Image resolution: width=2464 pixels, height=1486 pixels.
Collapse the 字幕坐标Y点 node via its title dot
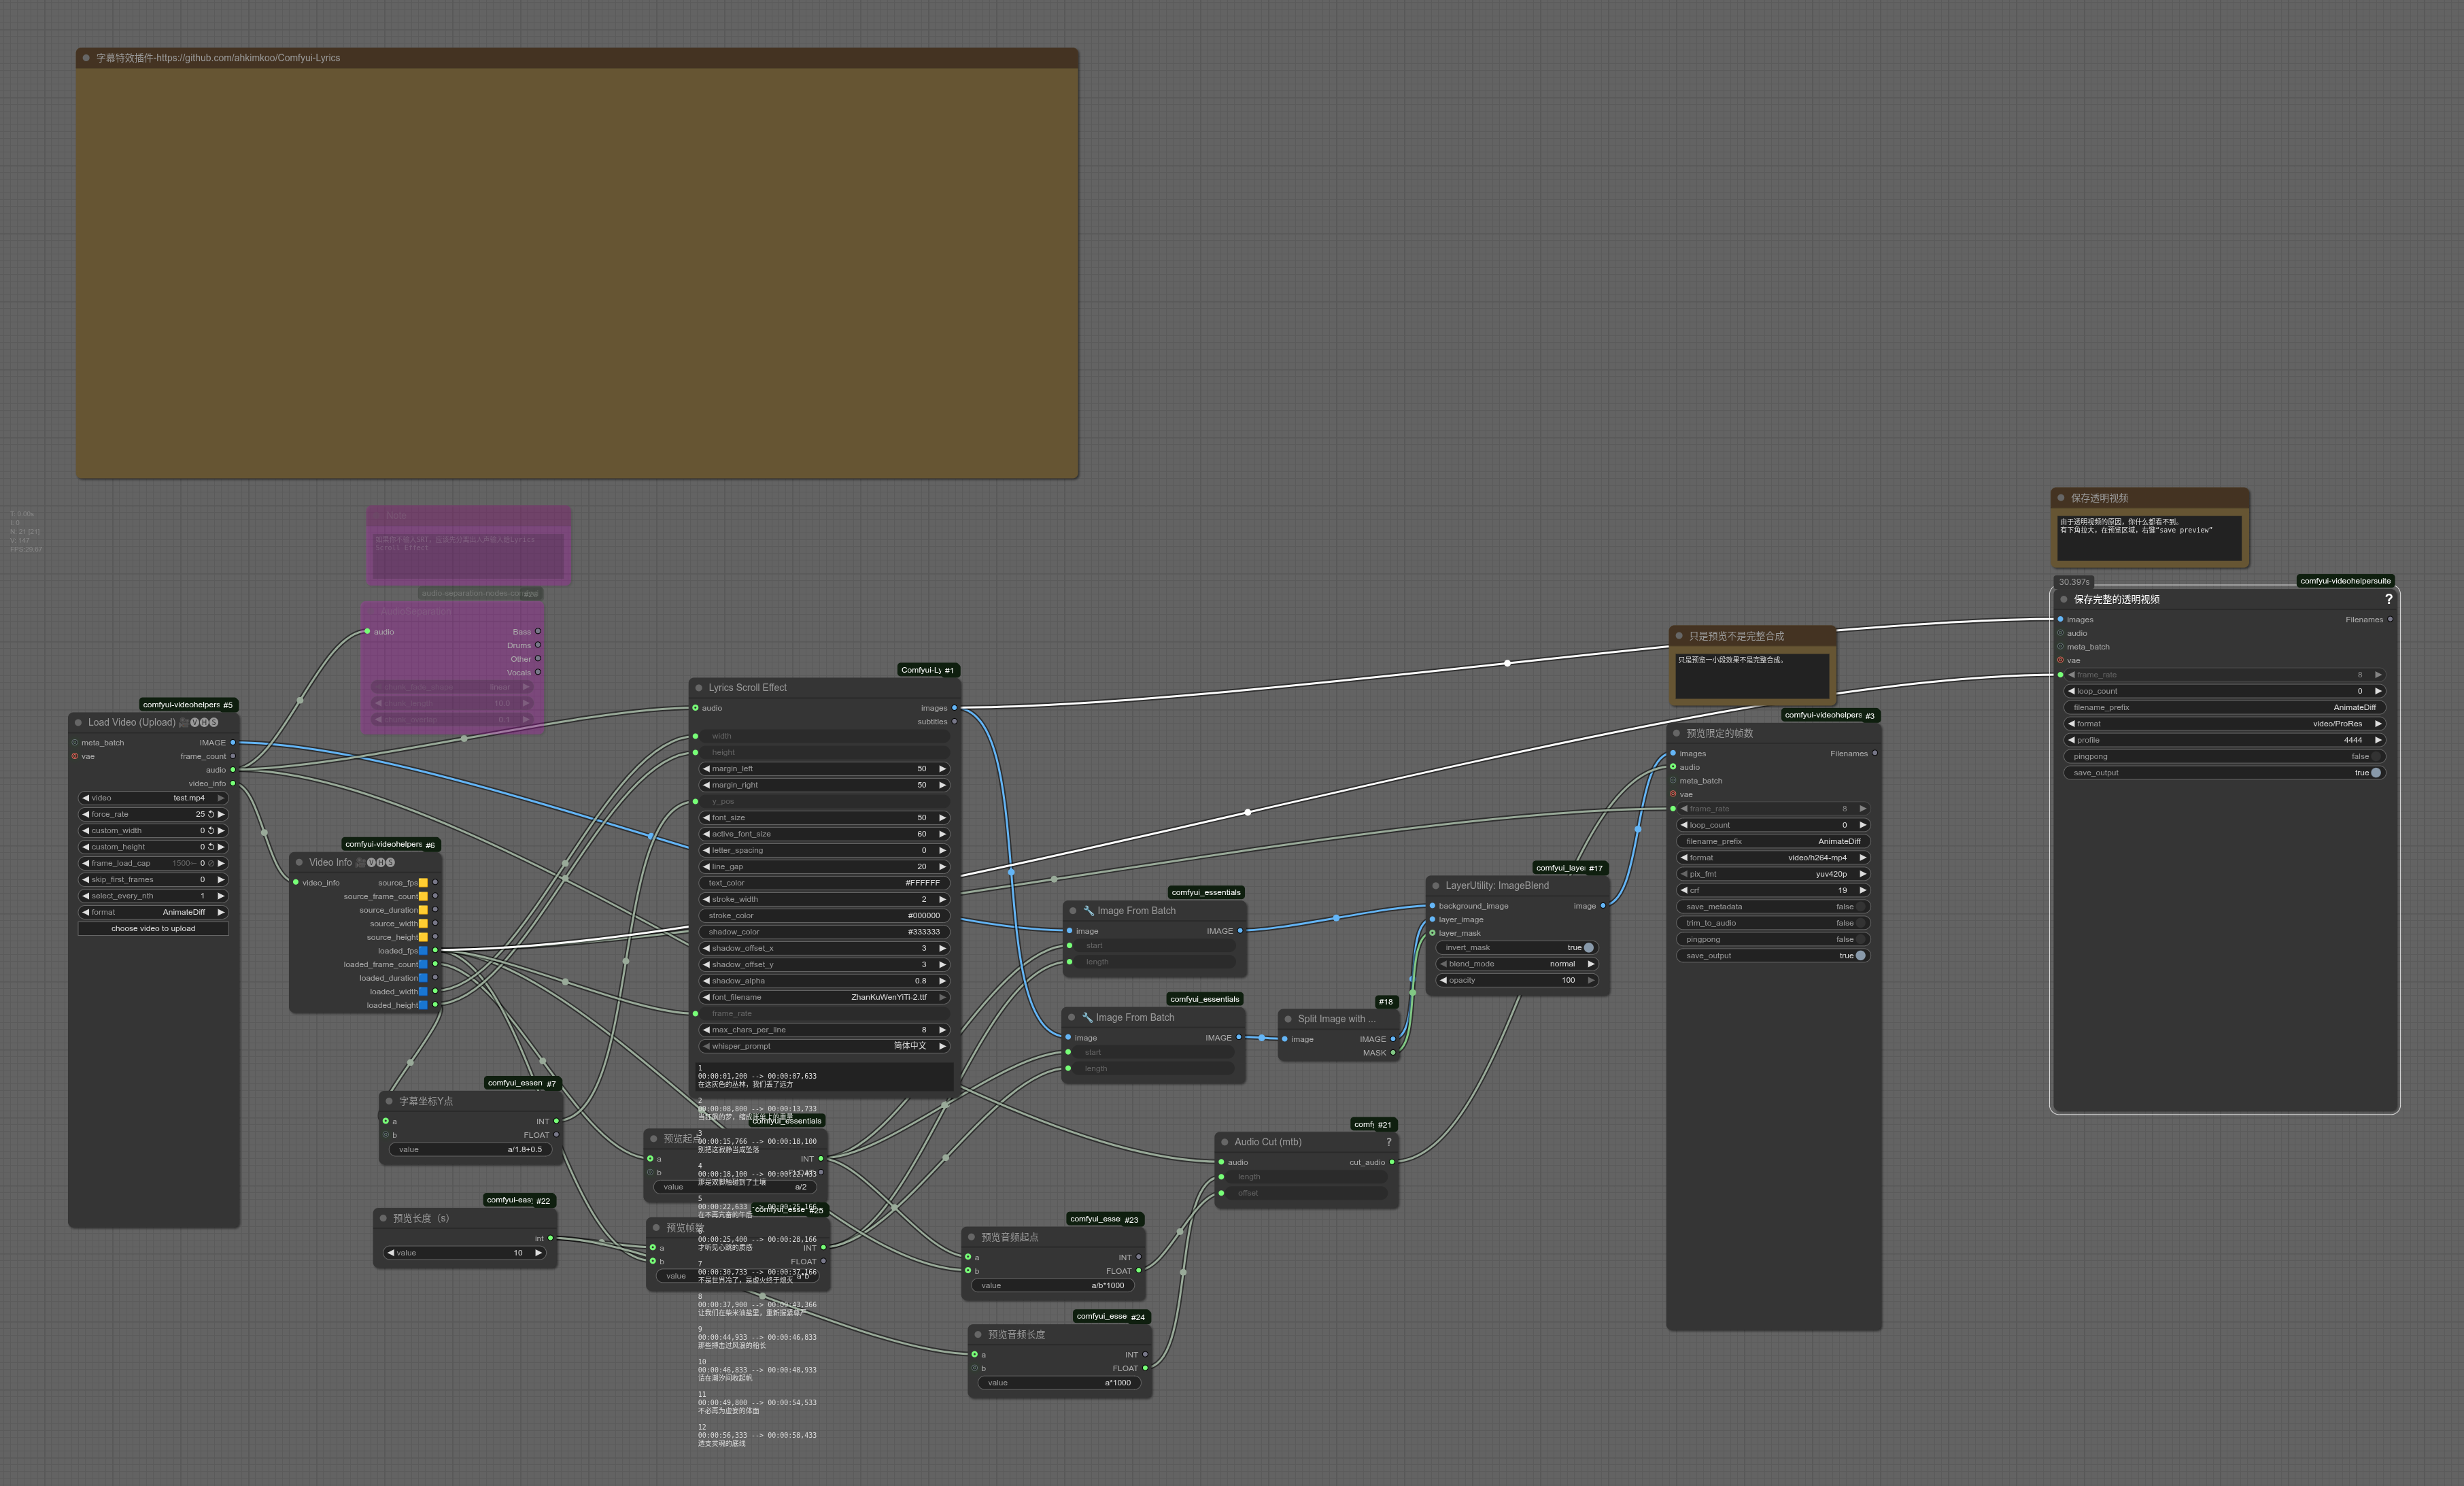pos(389,1101)
